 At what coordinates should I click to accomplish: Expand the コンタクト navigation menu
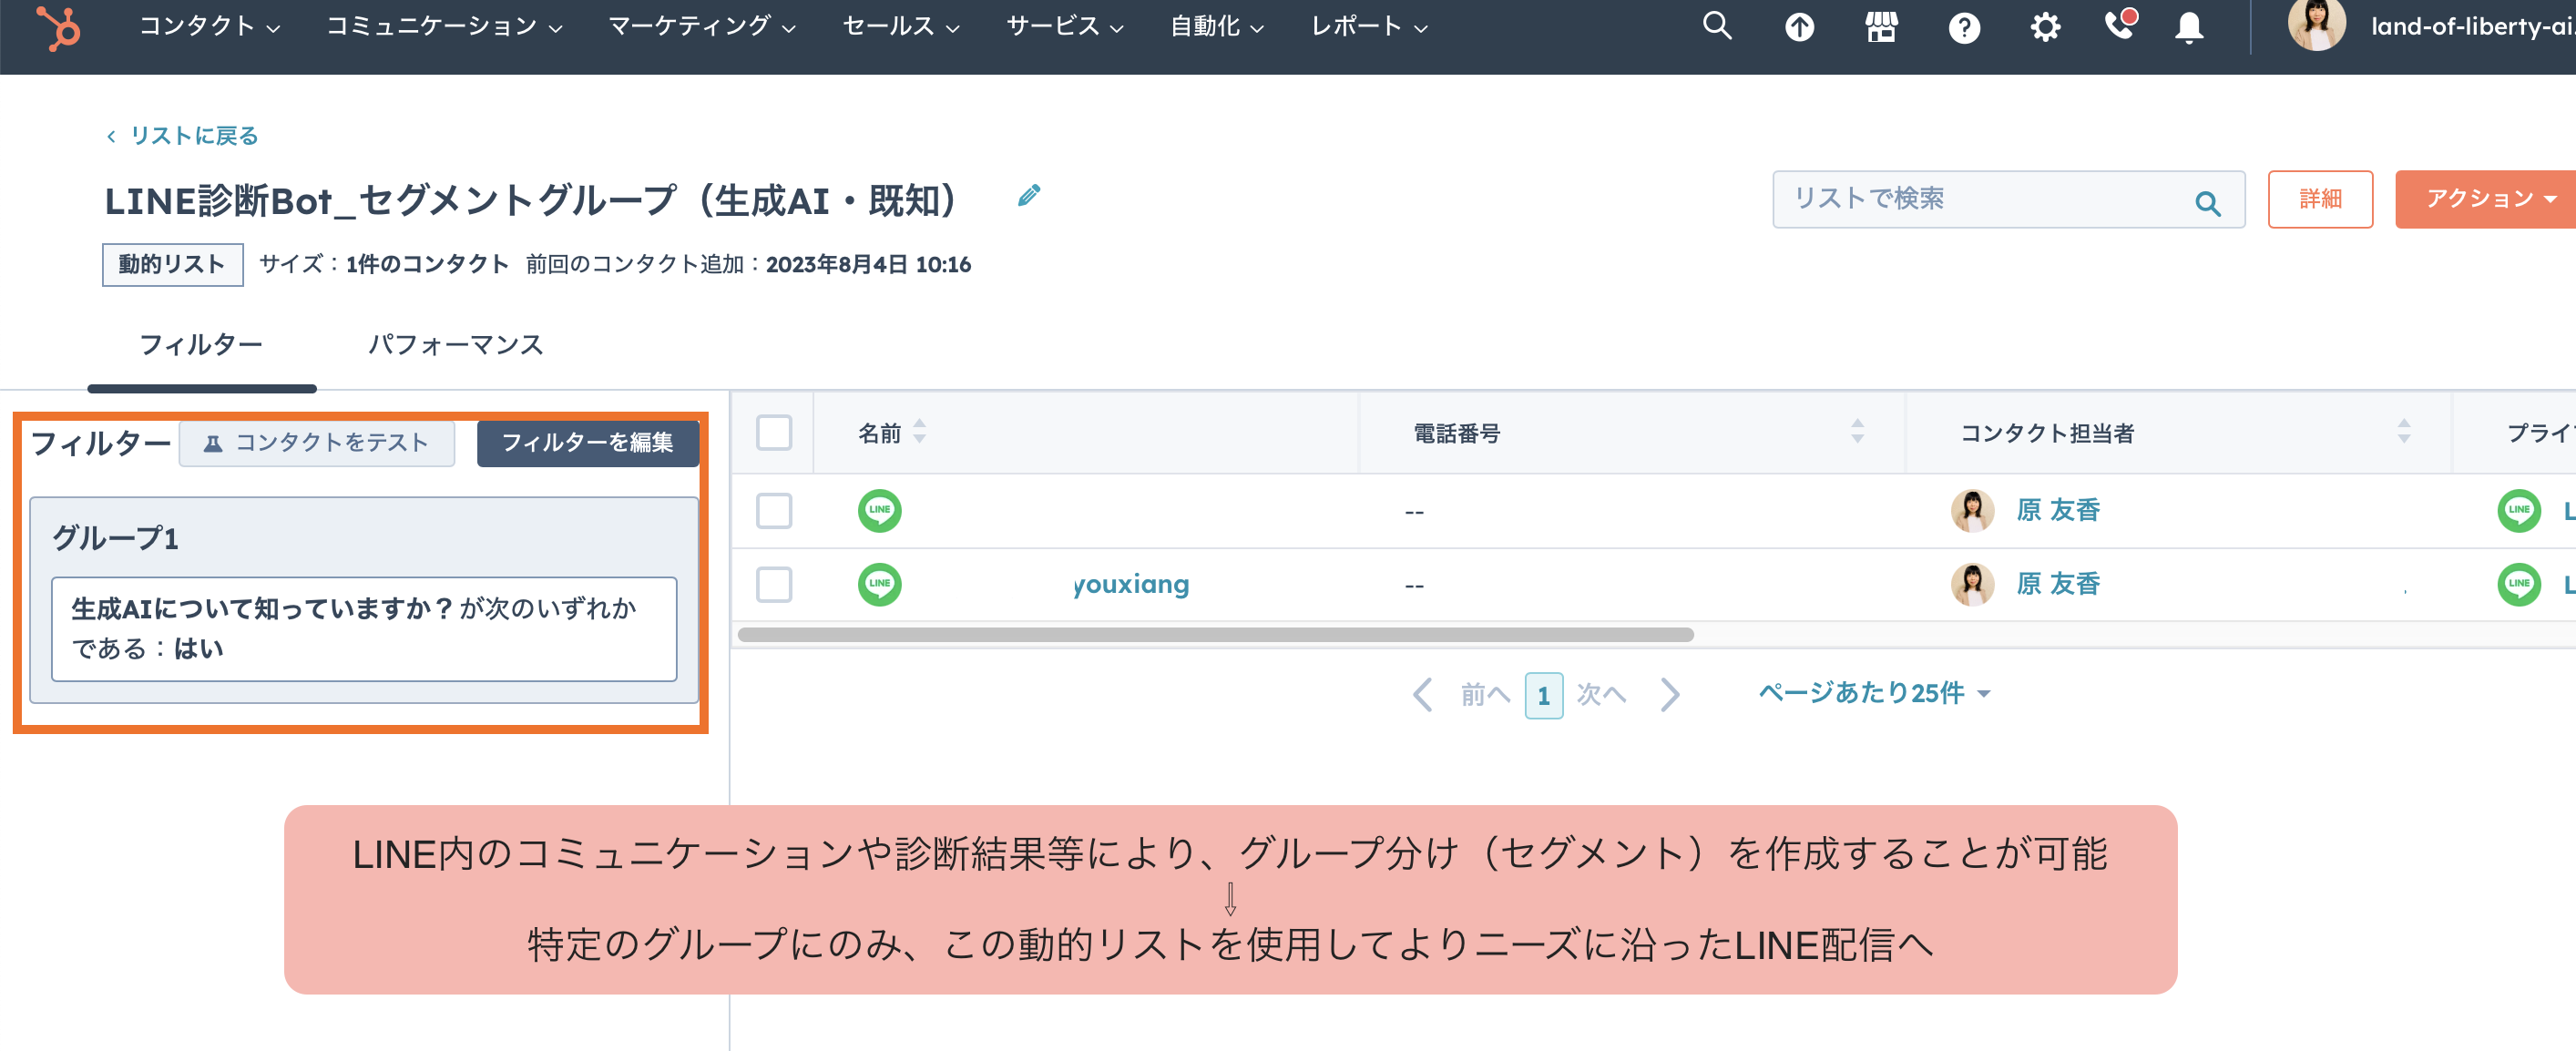point(207,26)
